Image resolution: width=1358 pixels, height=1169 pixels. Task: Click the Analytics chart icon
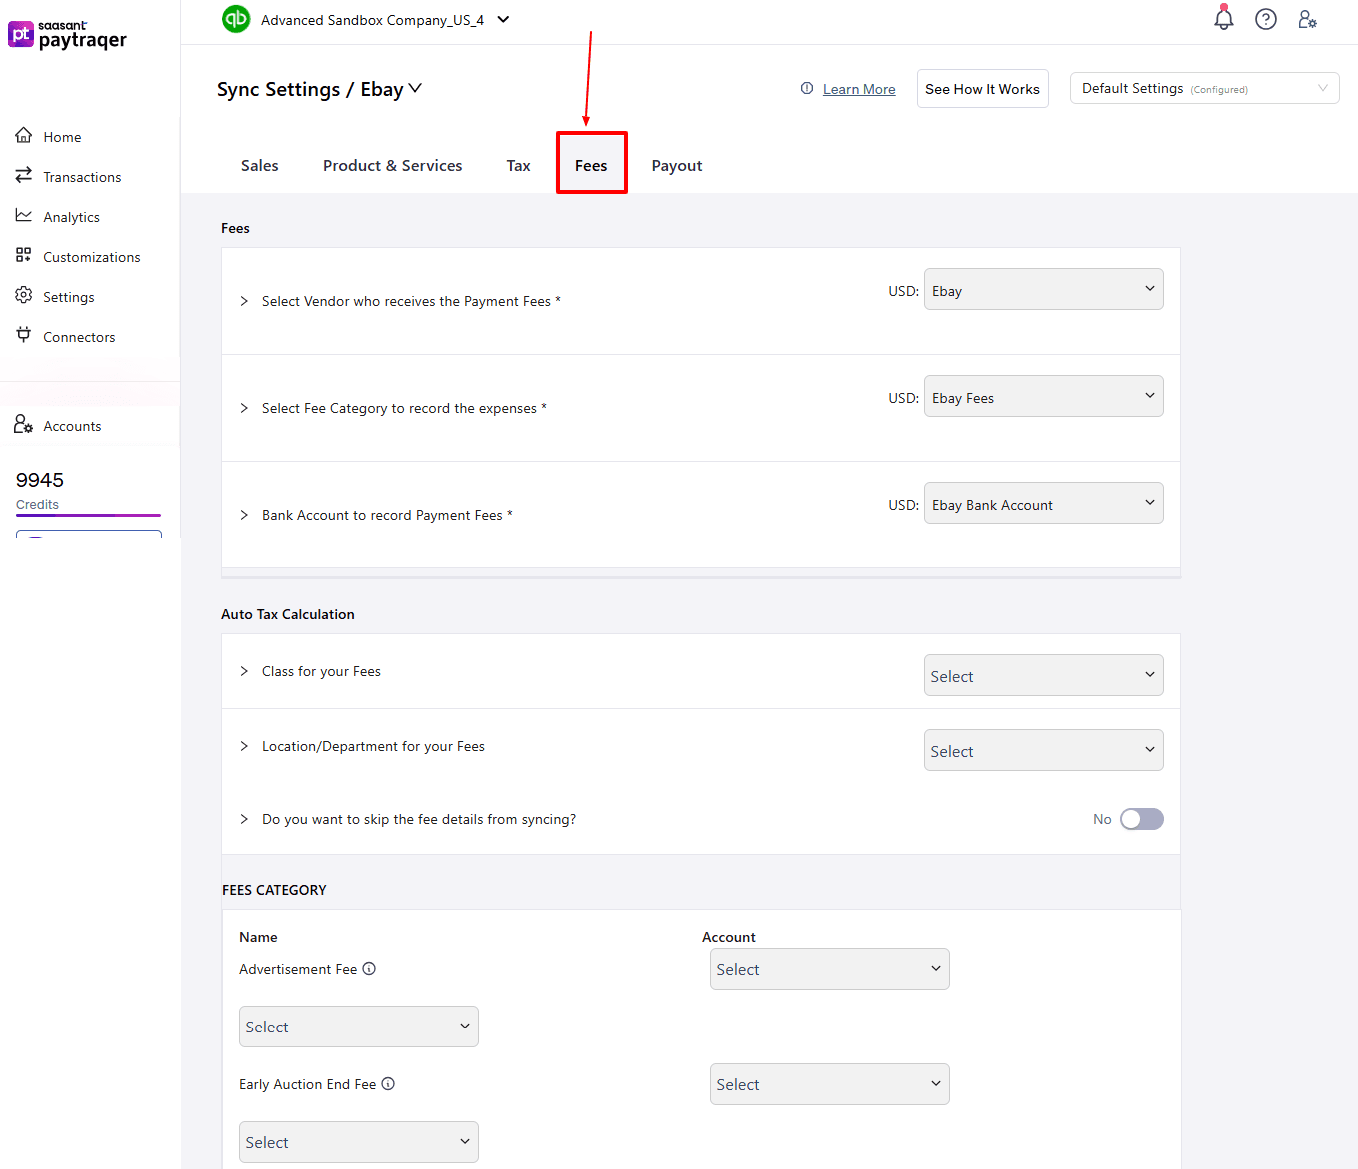click(24, 215)
